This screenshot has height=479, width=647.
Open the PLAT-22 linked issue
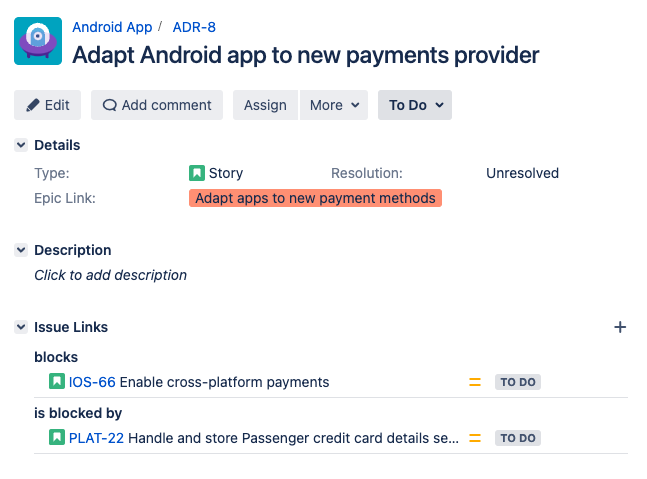(x=96, y=438)
